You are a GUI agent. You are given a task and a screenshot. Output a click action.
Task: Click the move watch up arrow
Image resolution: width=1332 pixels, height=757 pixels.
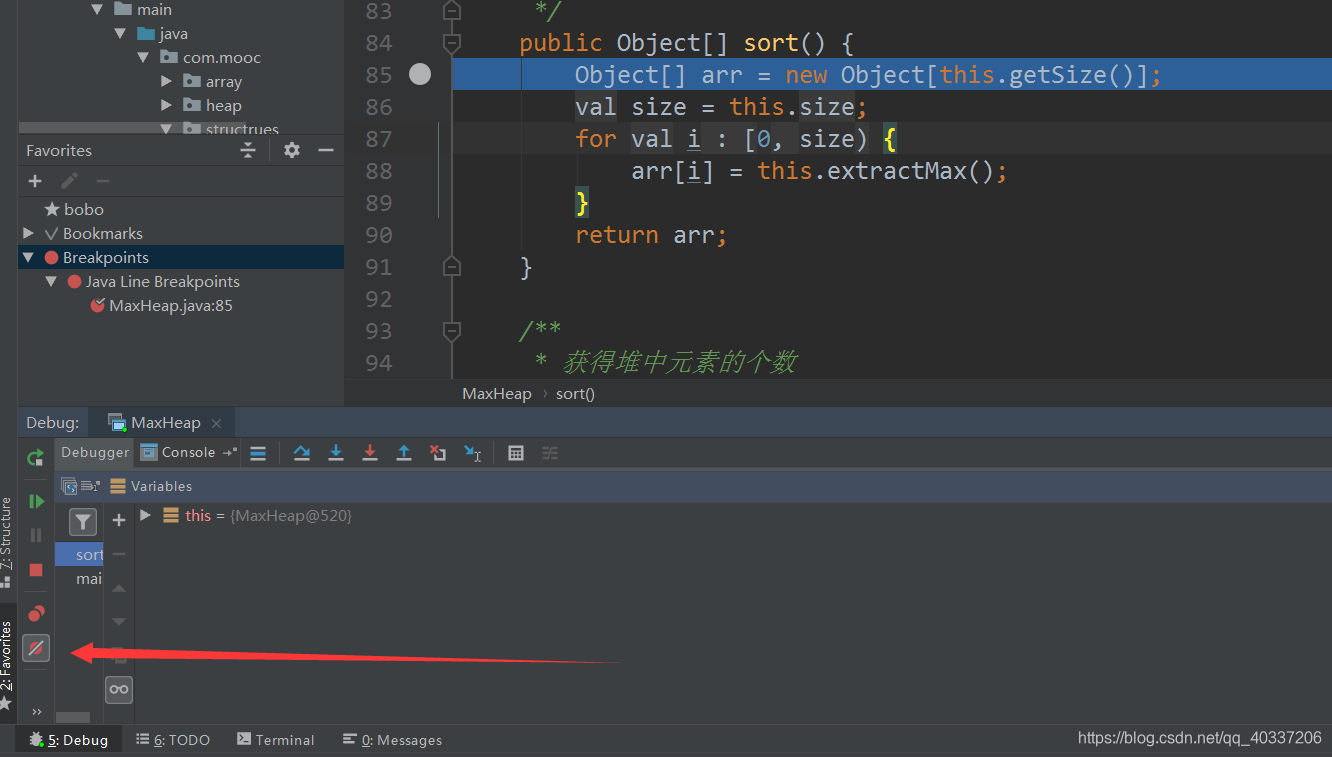pos(119,588)
